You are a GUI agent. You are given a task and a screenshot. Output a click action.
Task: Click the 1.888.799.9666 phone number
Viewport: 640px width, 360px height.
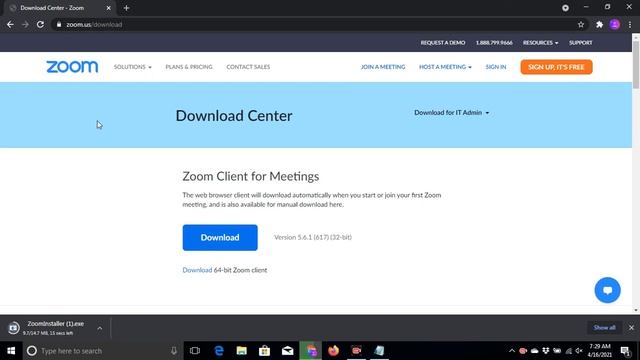tap(494, 42)
